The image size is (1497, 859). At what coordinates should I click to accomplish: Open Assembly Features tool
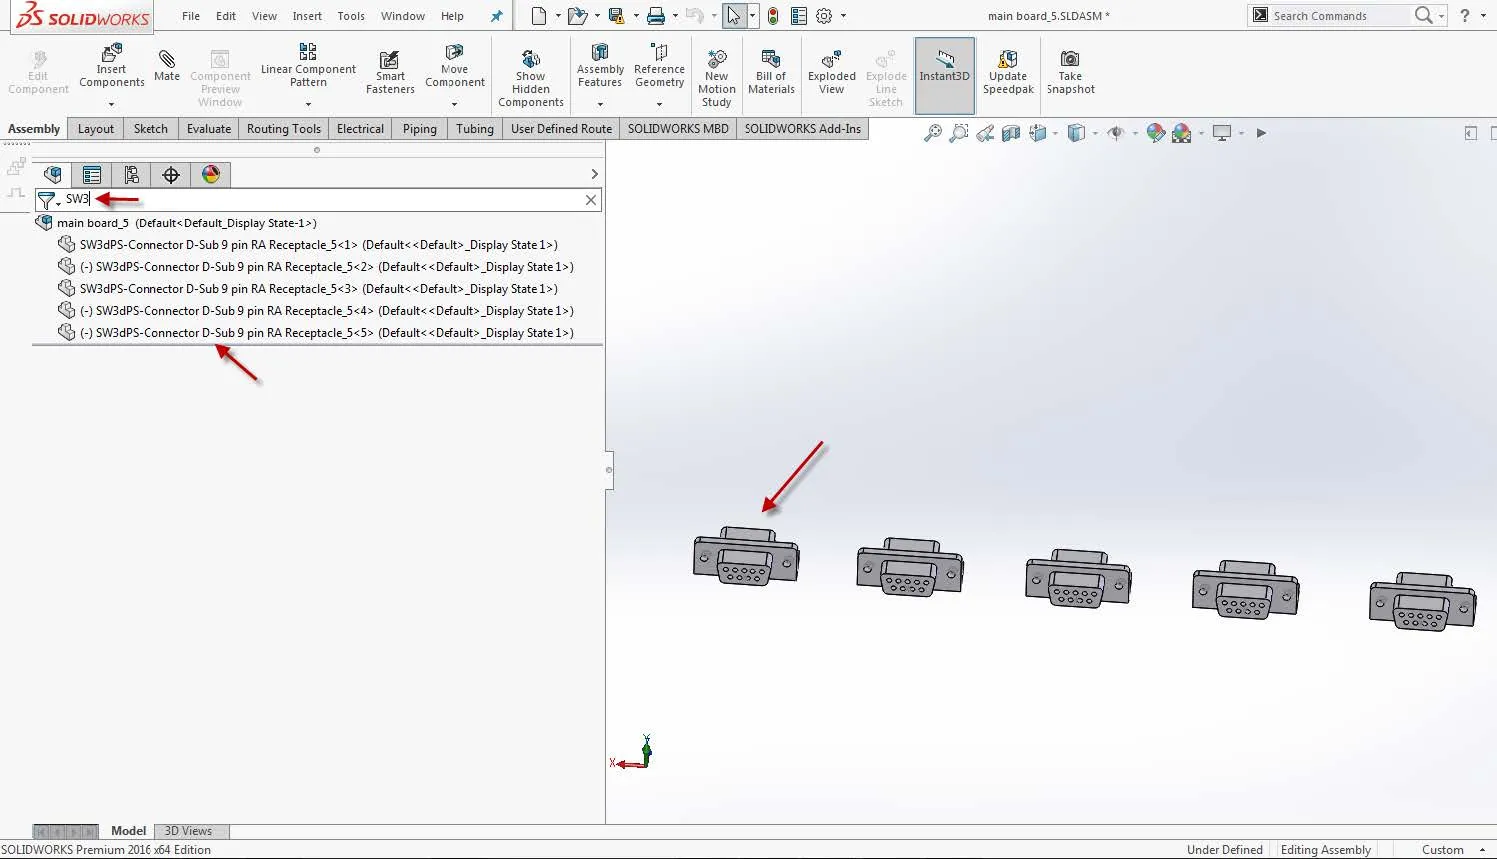tap(600, 66)
